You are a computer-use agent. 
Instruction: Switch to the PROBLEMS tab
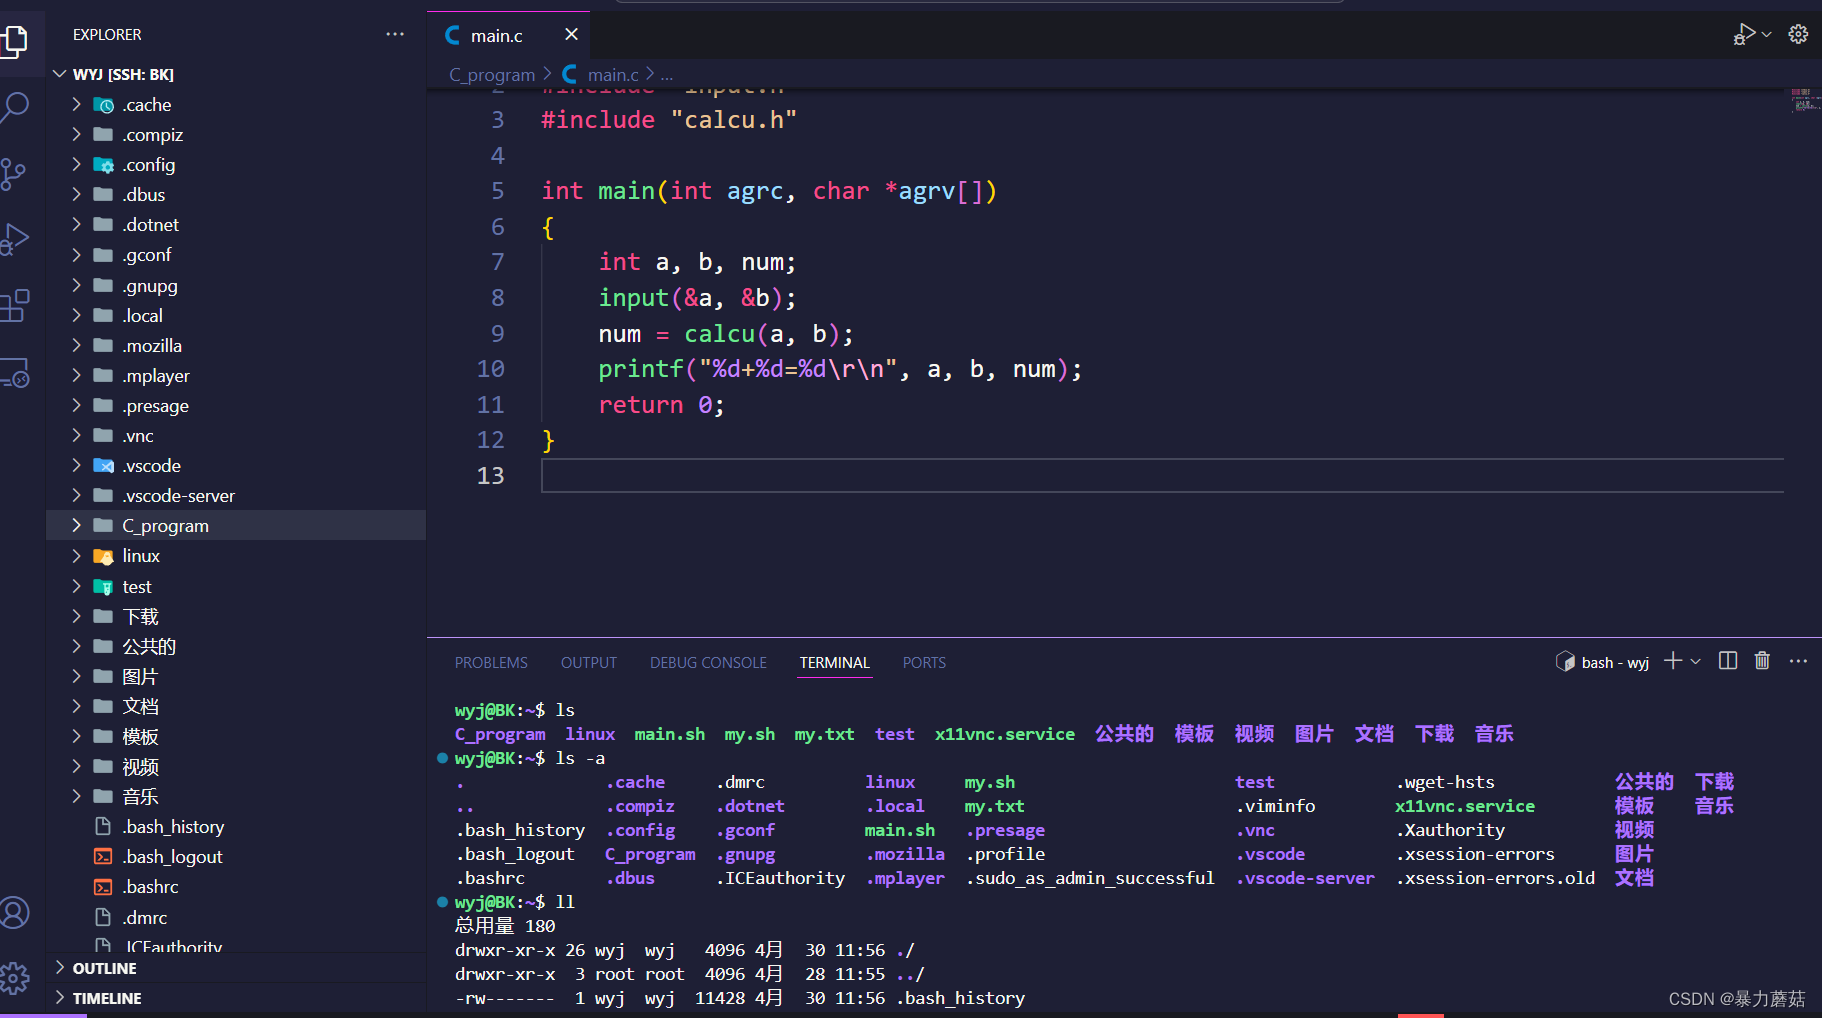(491, 663)
